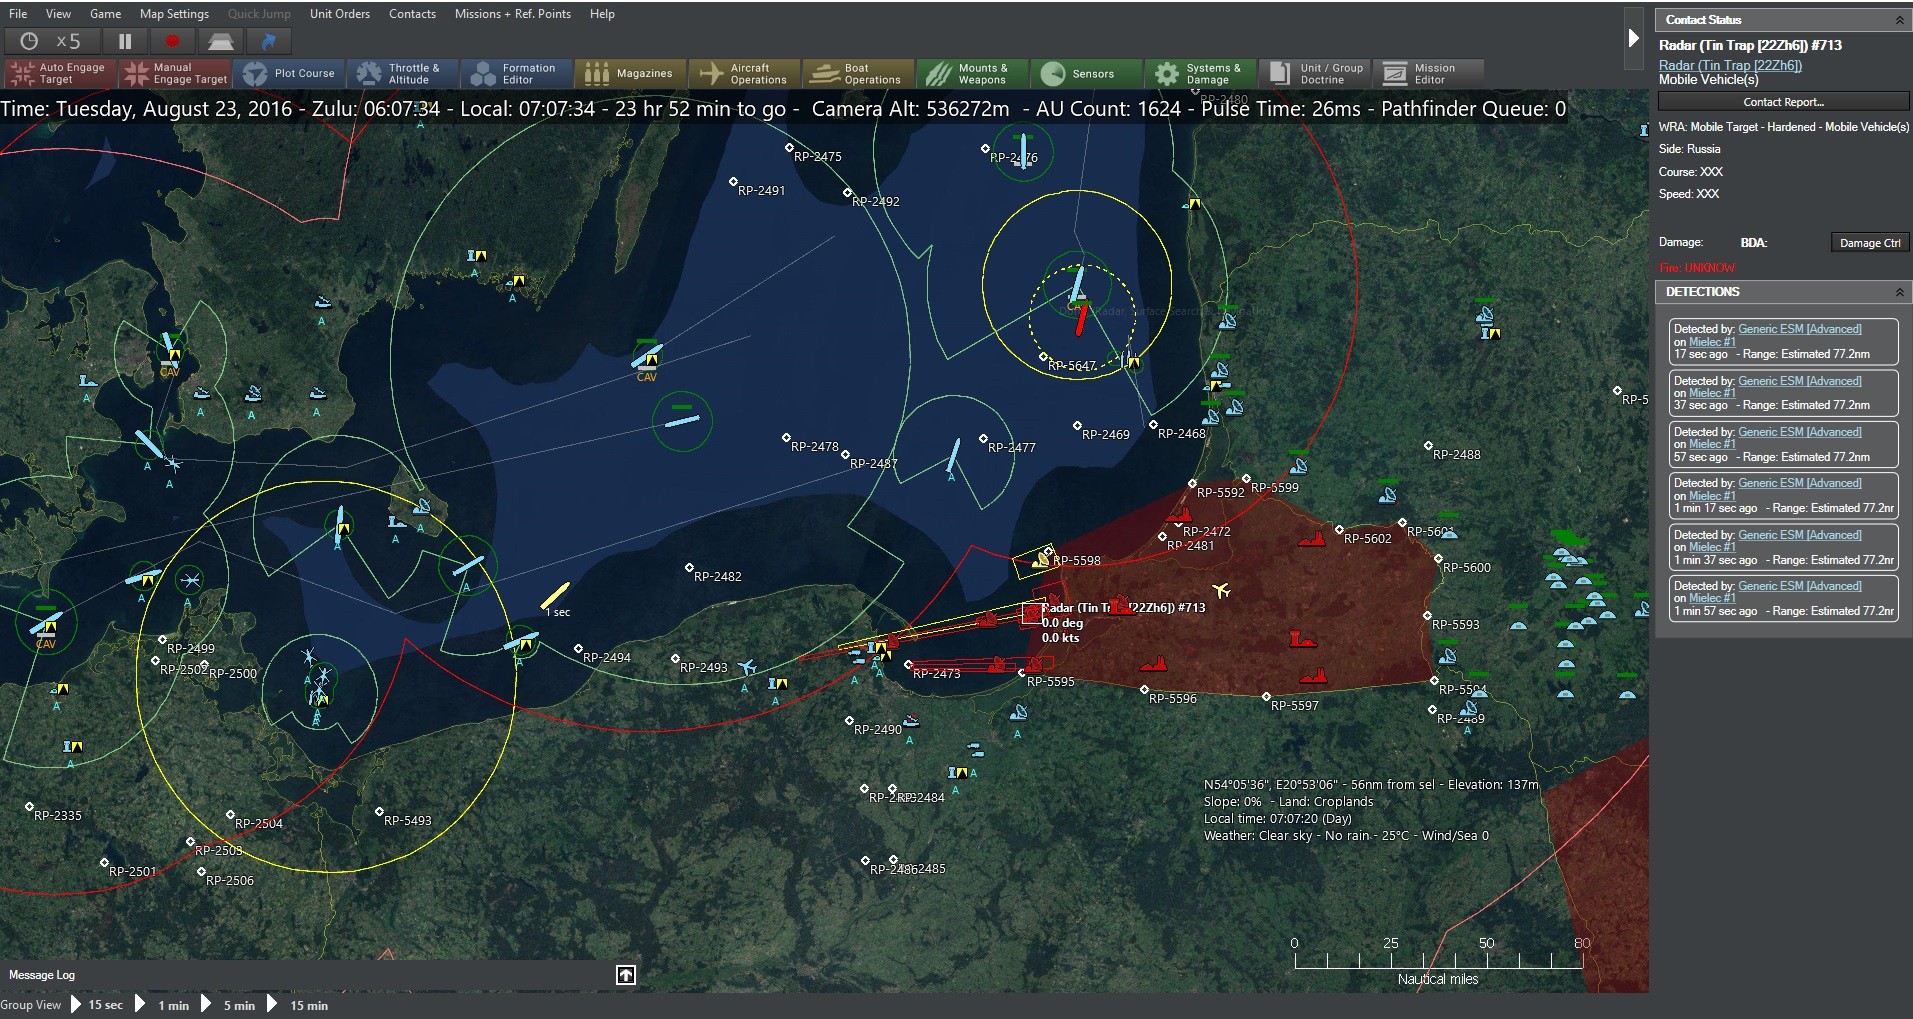Viewport: 1913px width, 1019px height.
Task: Start the recorder with the red record button
Action: tap(171, 41)
